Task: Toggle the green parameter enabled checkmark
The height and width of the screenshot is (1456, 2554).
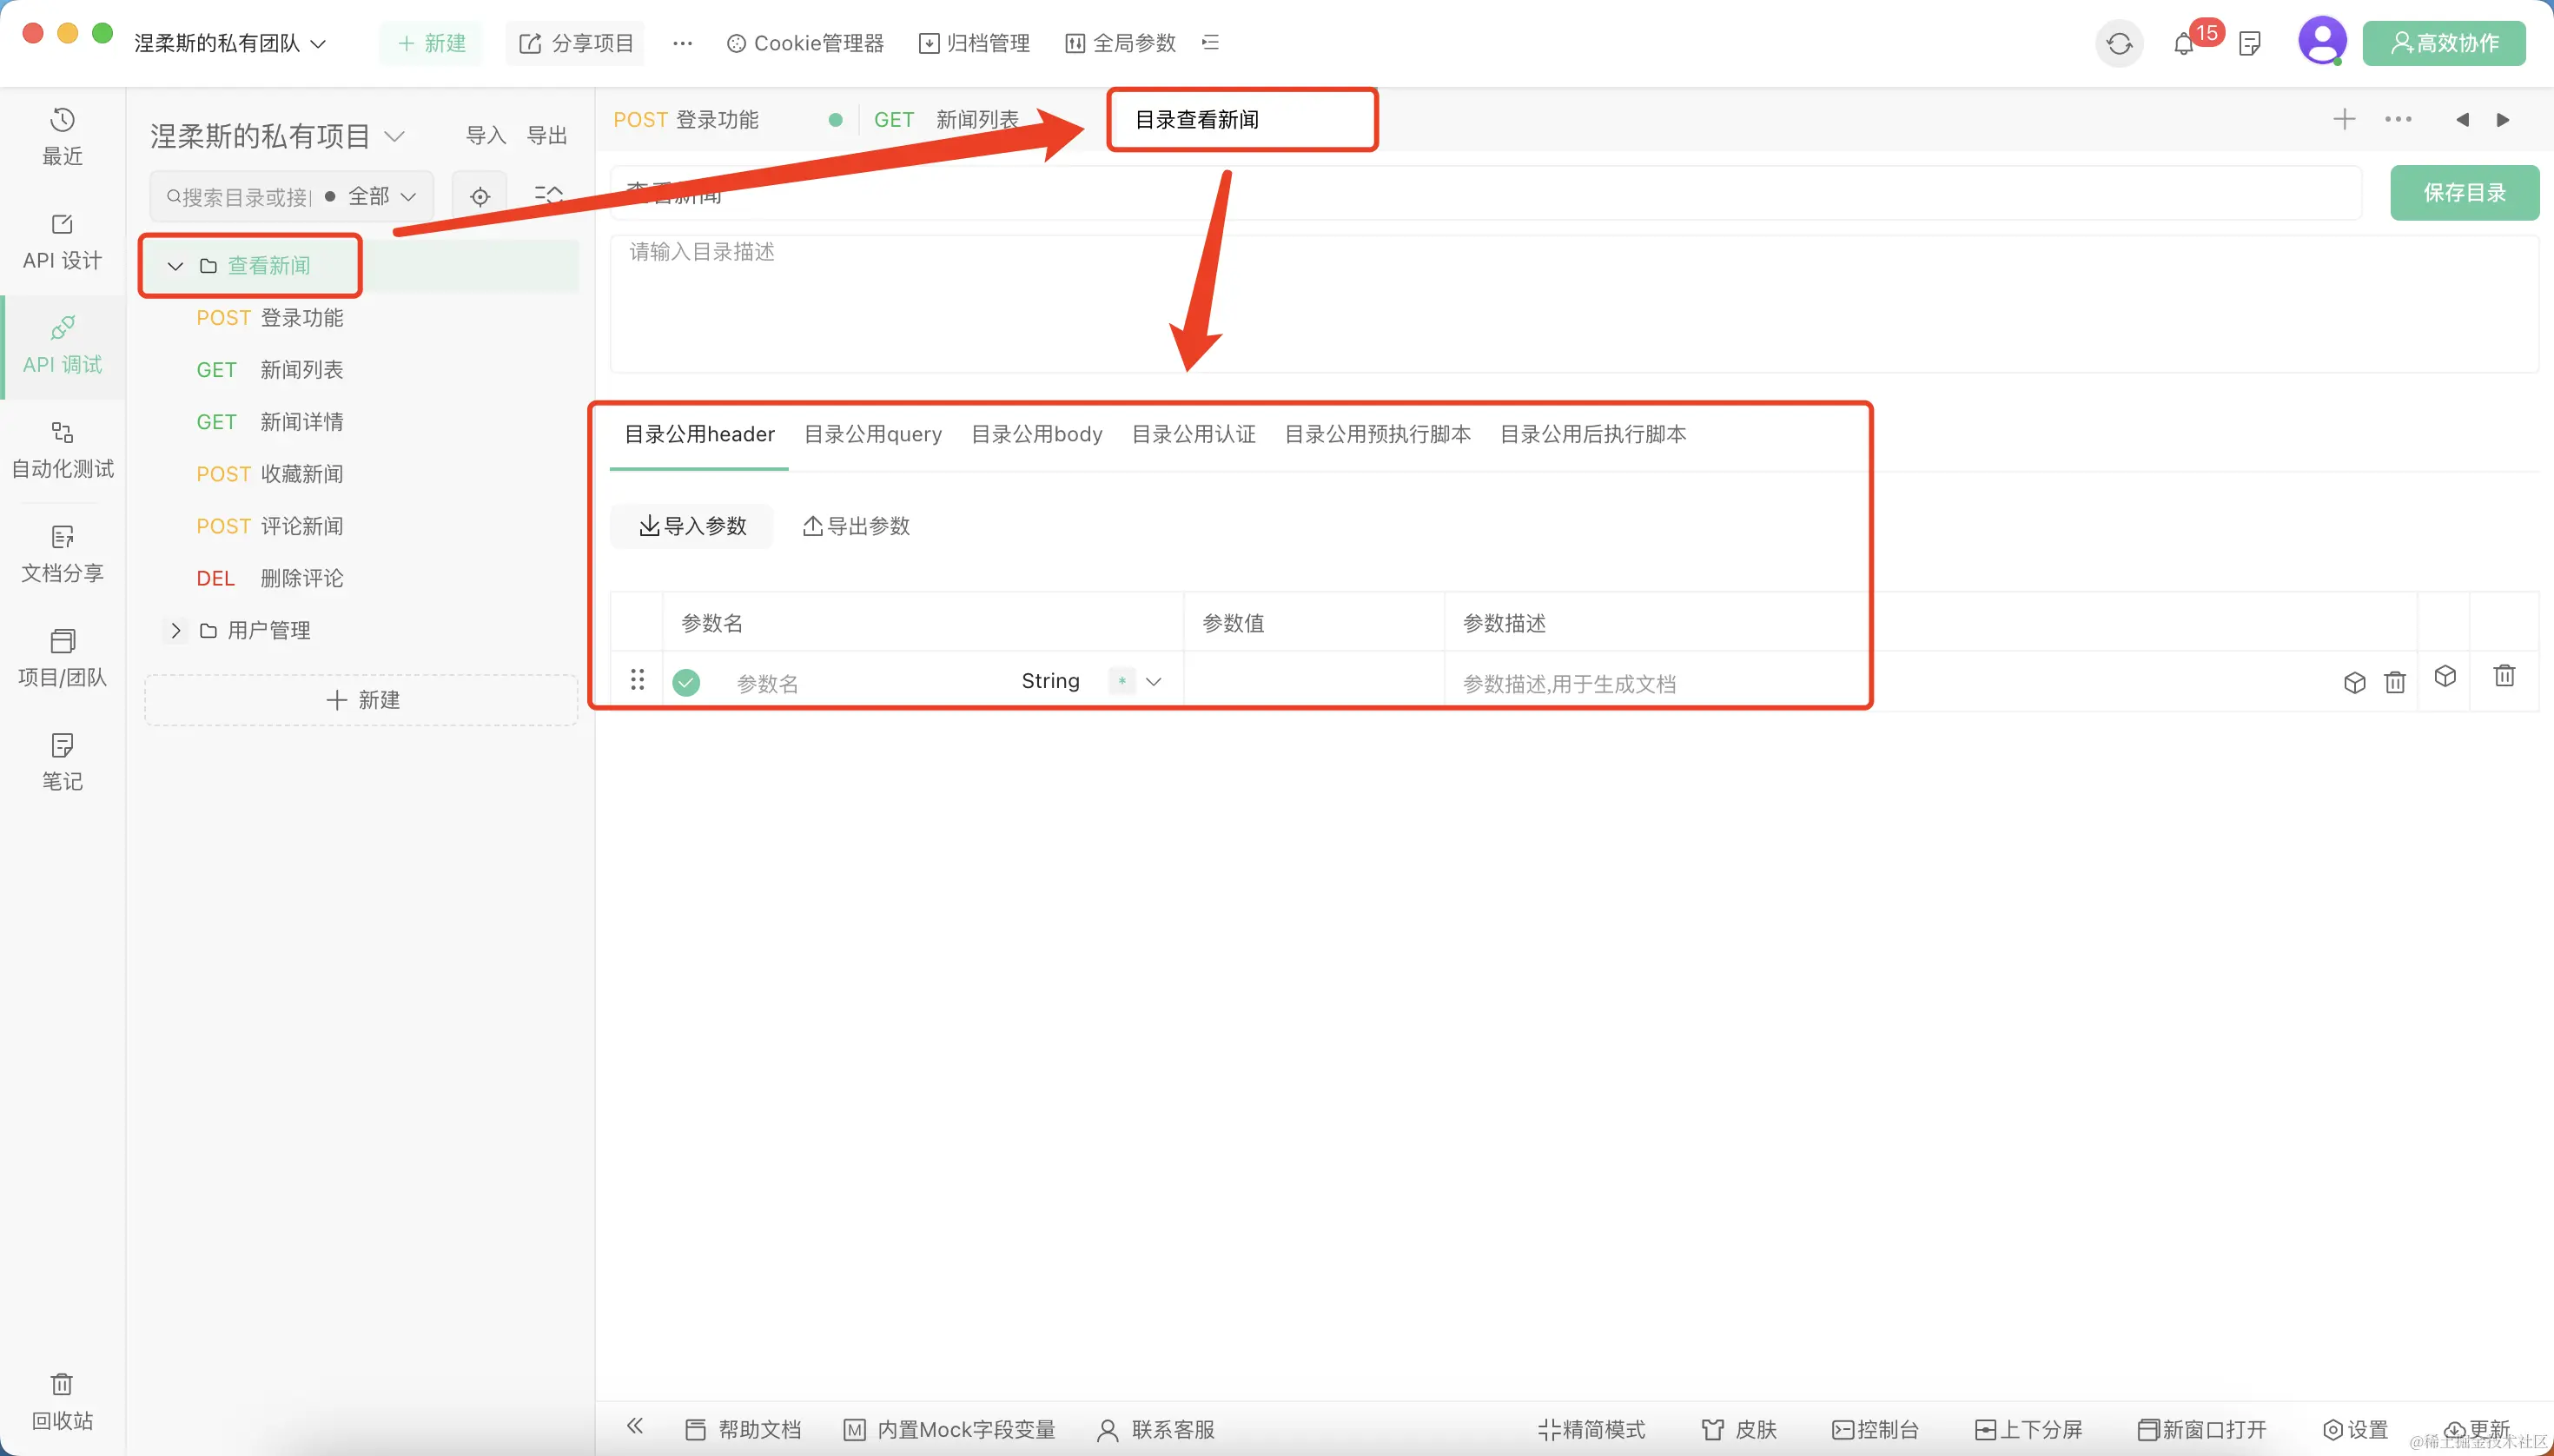Action: click(686, 682)
